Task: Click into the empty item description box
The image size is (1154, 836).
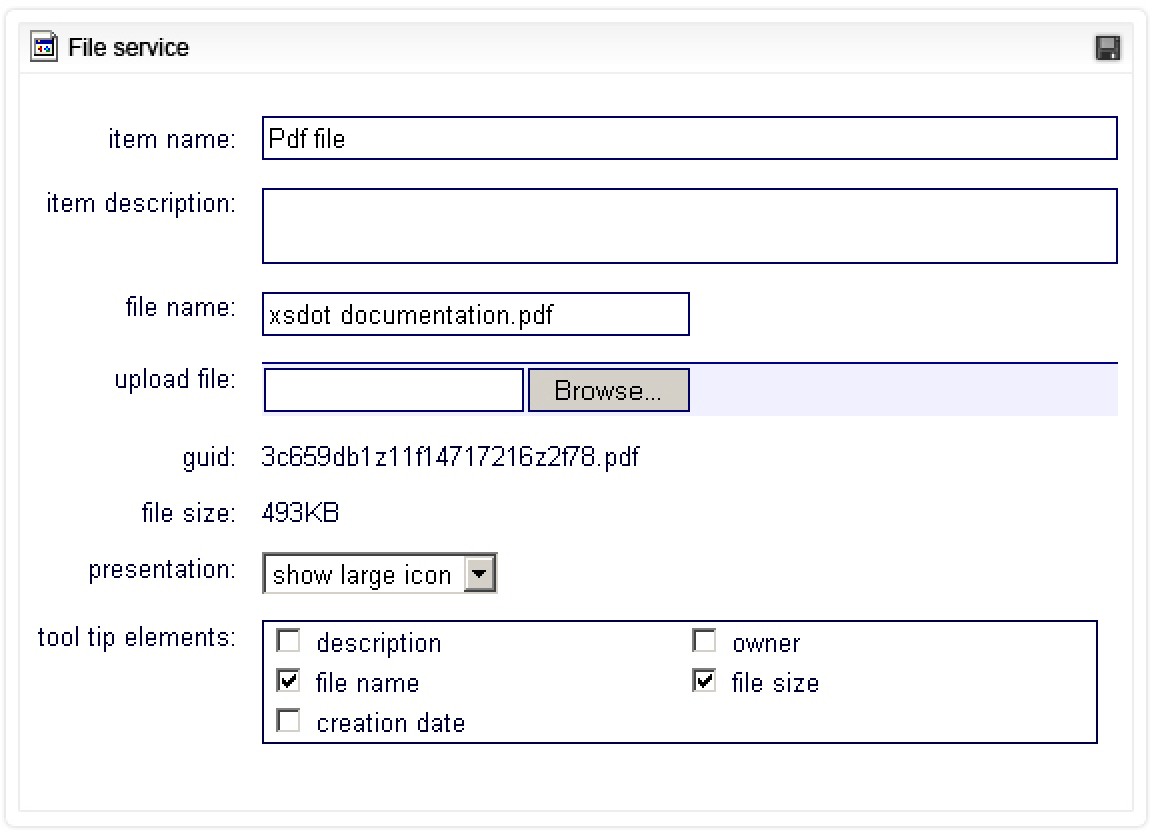Action: [688, 226]
